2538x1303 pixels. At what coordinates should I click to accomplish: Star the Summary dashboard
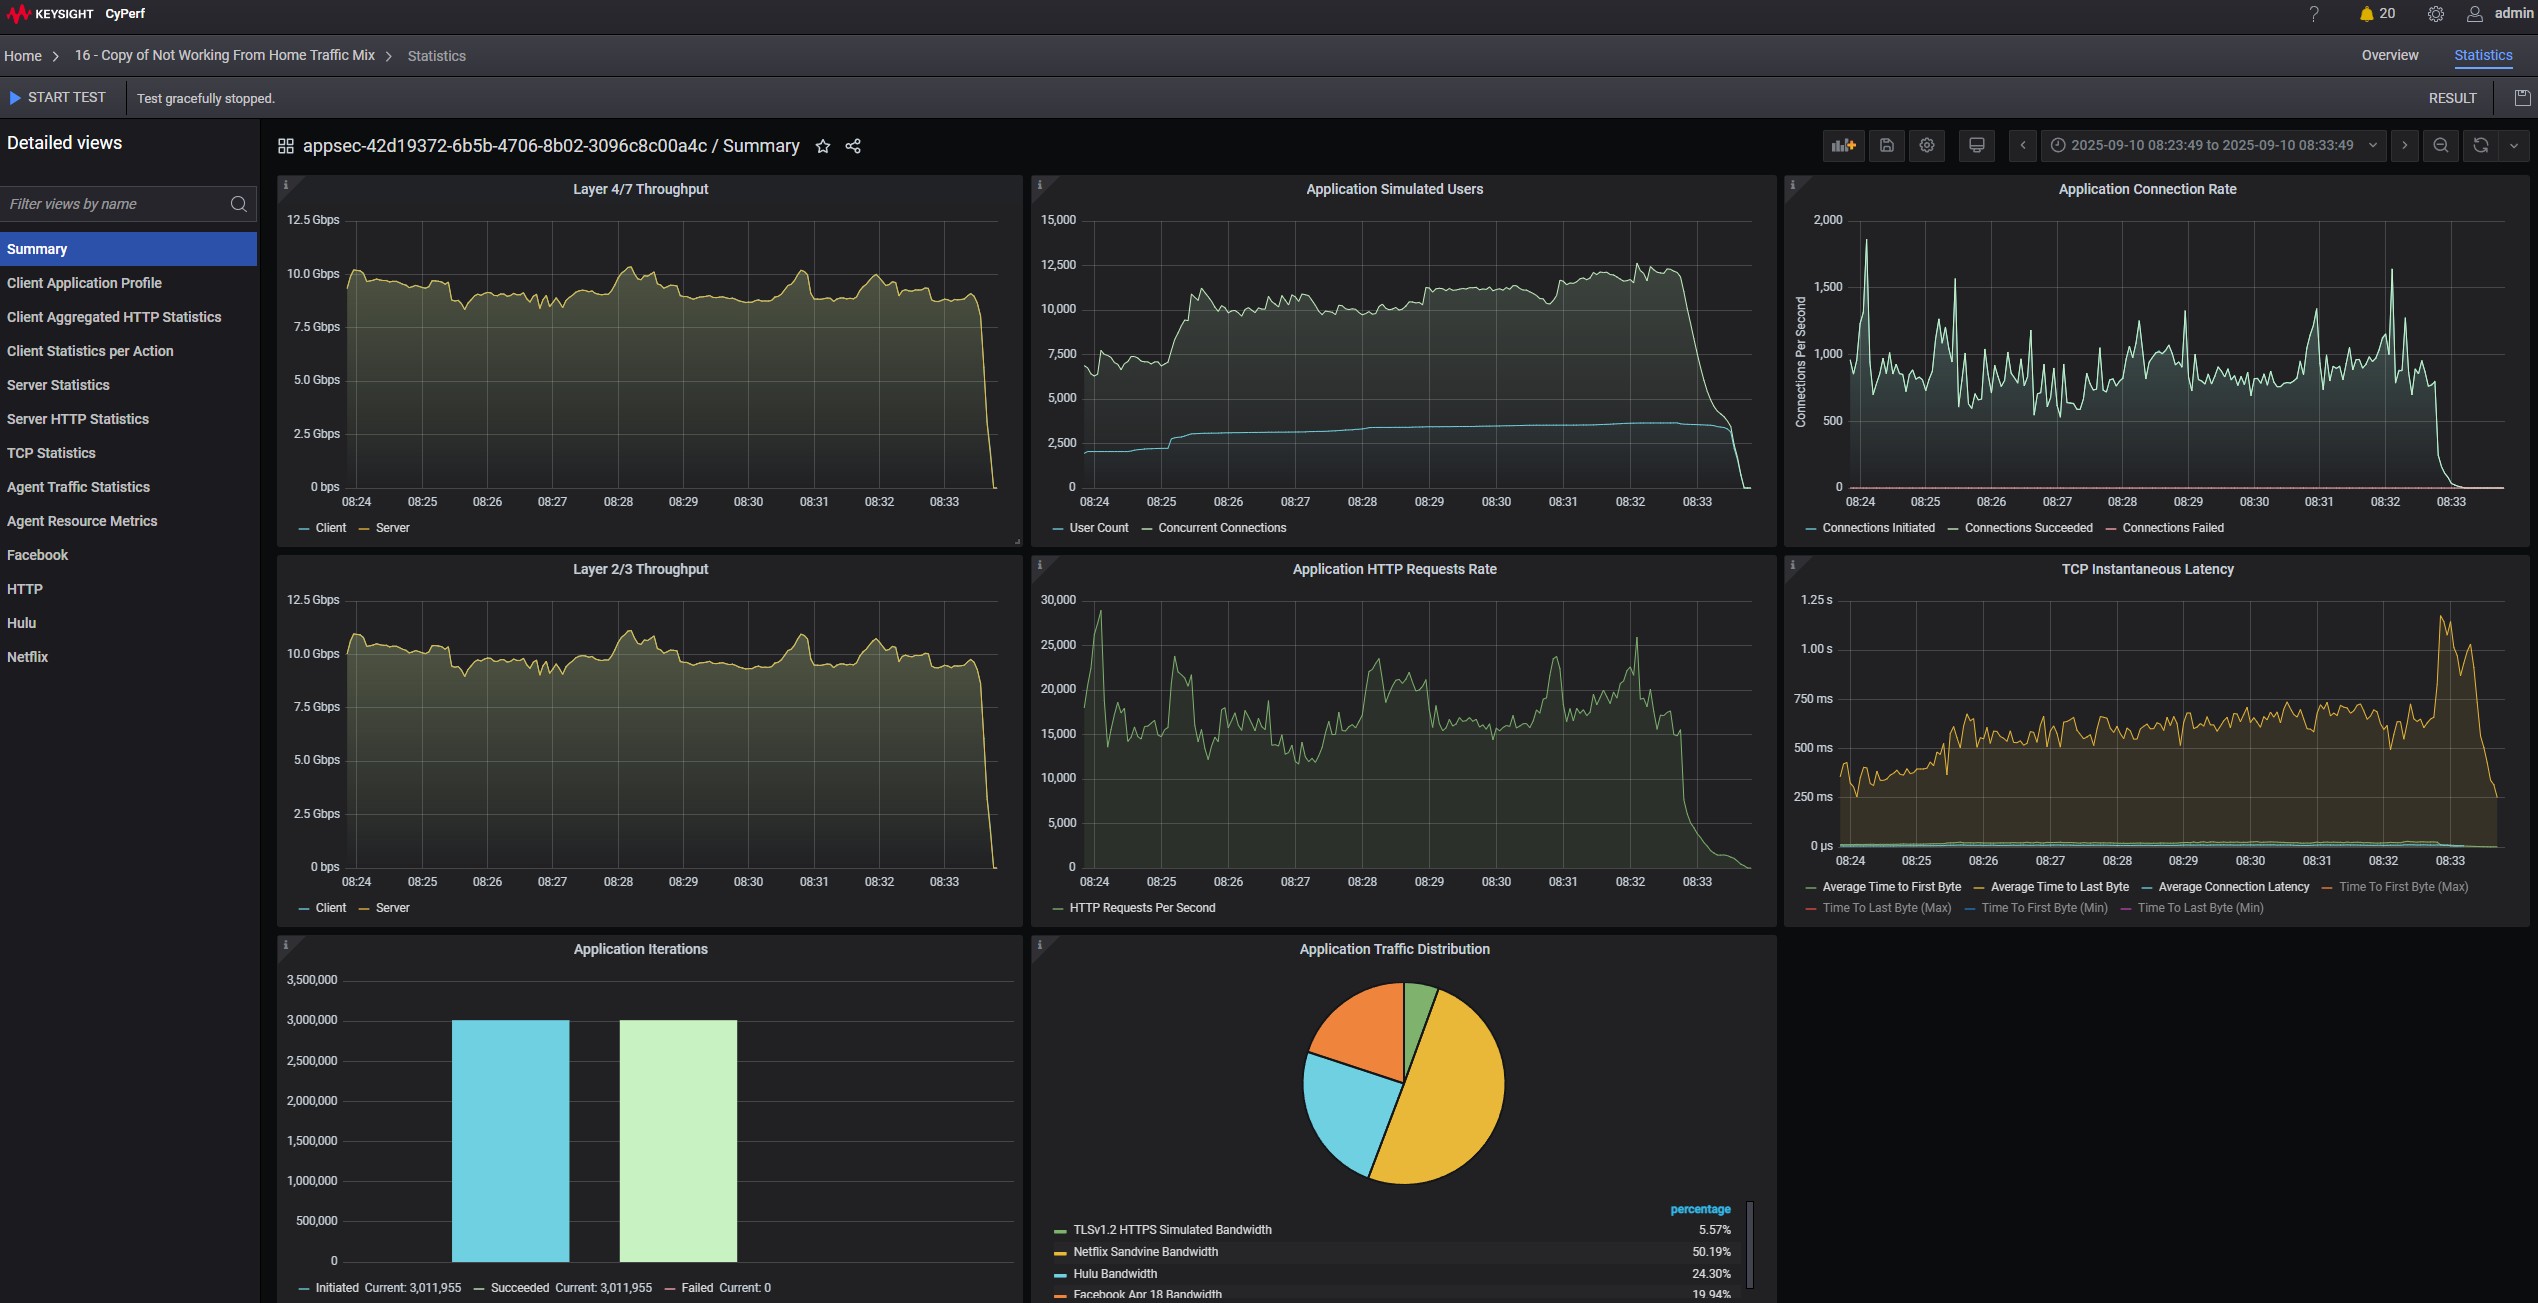coord(823,146)
